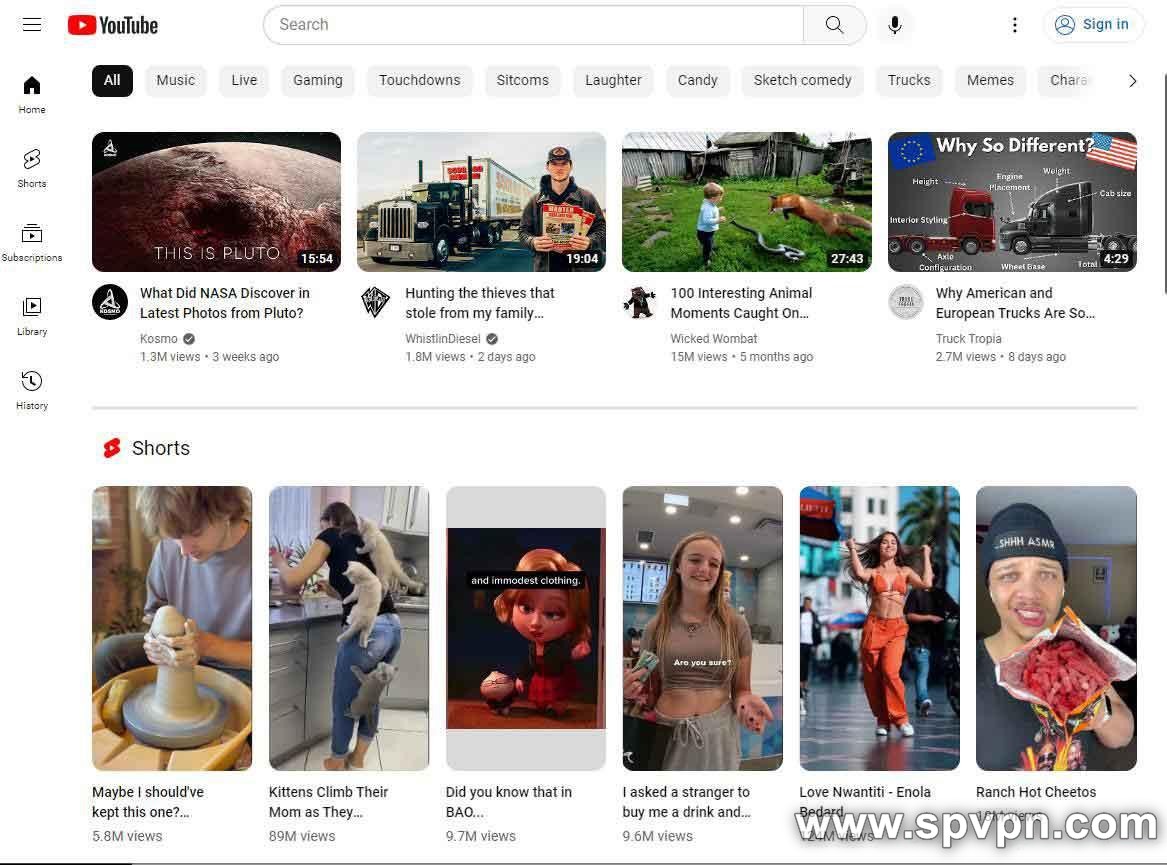The width and height of the screenshot is (1167, 865).
Task: Click the YouTube logo
Action: pyautogui.click(x=113, y=25)
